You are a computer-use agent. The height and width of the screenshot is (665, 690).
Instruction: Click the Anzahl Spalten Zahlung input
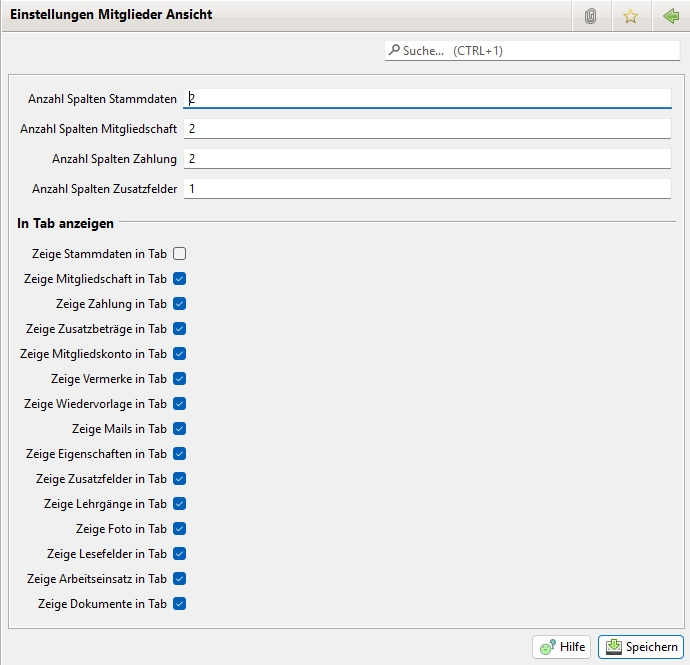pos(427,159)
